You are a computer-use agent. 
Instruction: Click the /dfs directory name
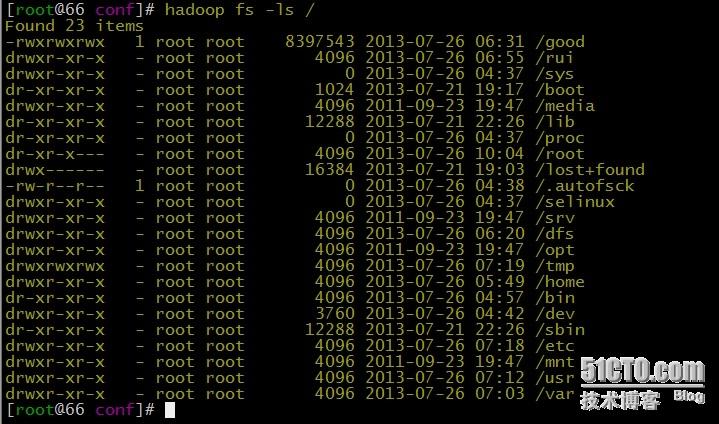point(555,234)
